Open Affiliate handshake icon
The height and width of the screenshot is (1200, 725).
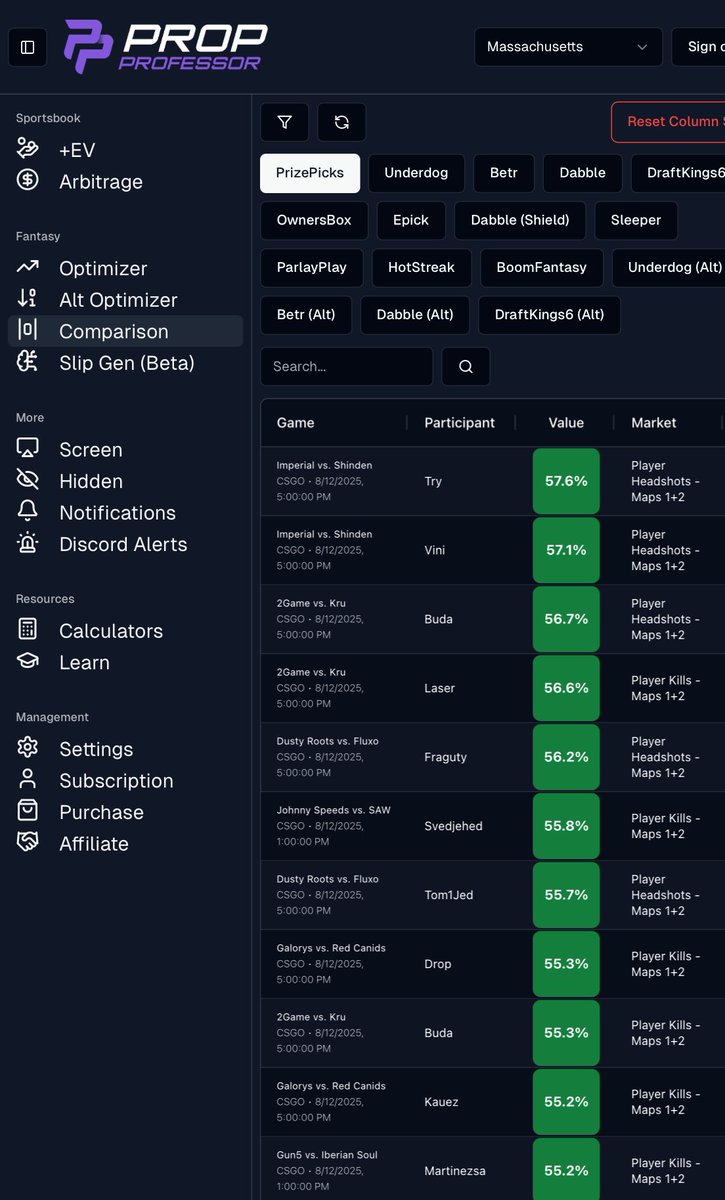pyautogui.click(x=28, y=843)
